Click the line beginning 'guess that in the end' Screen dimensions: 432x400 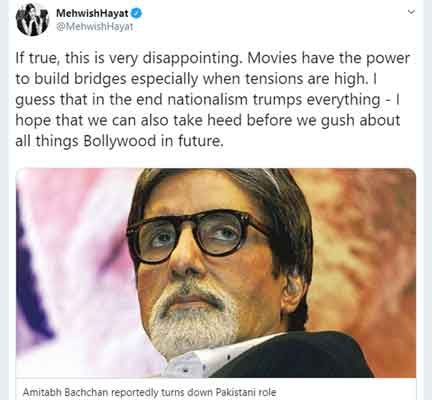click(x=207, y=100)
